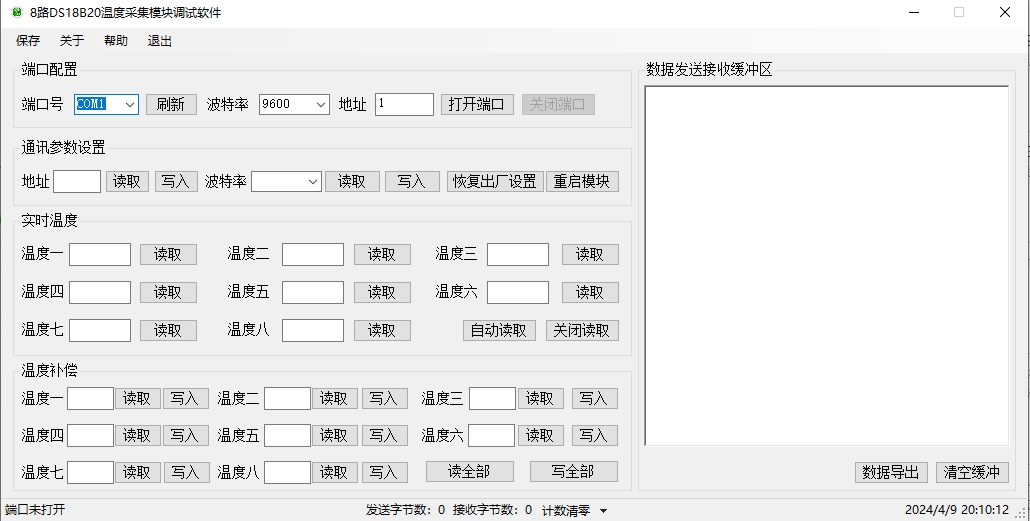This screenshot has width=1030, height=521.
Task: Click the 刷新 port button
Action: click(171, 104)
